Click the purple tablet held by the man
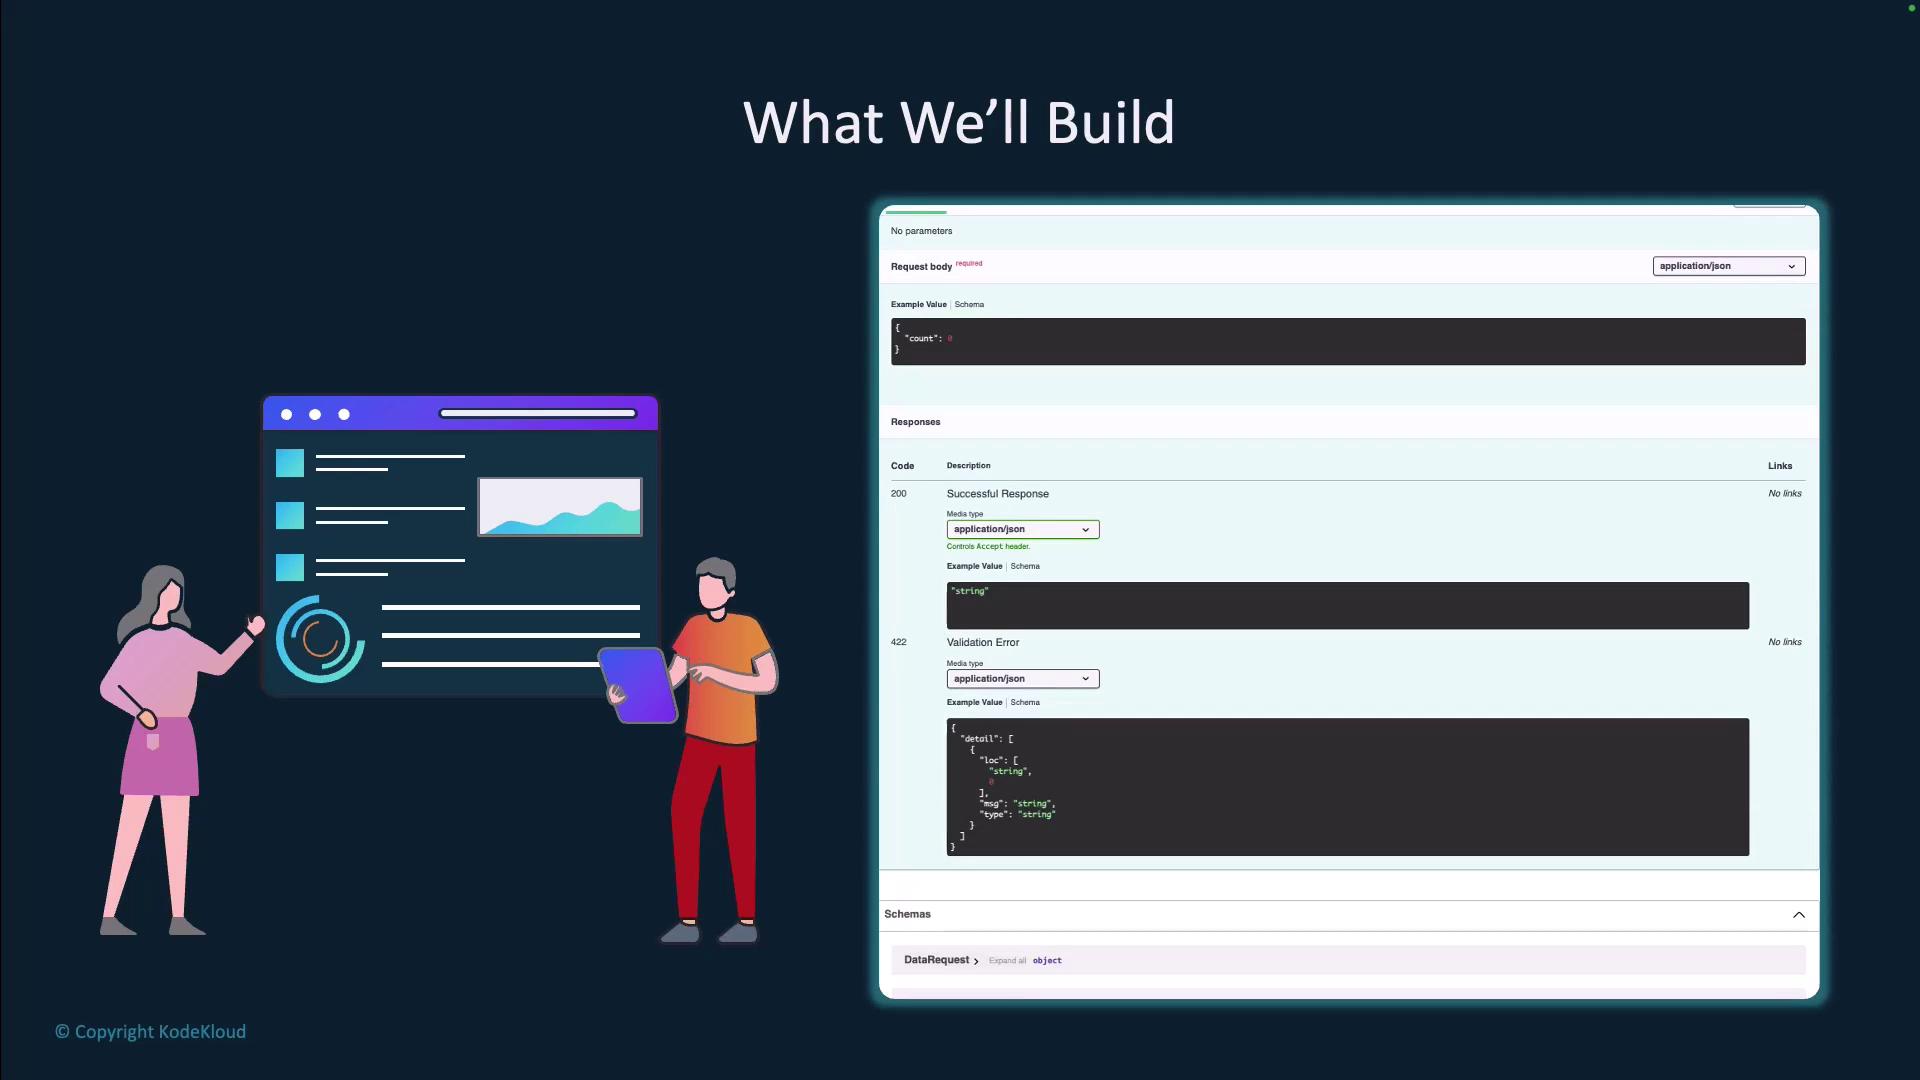 point(640,685)
